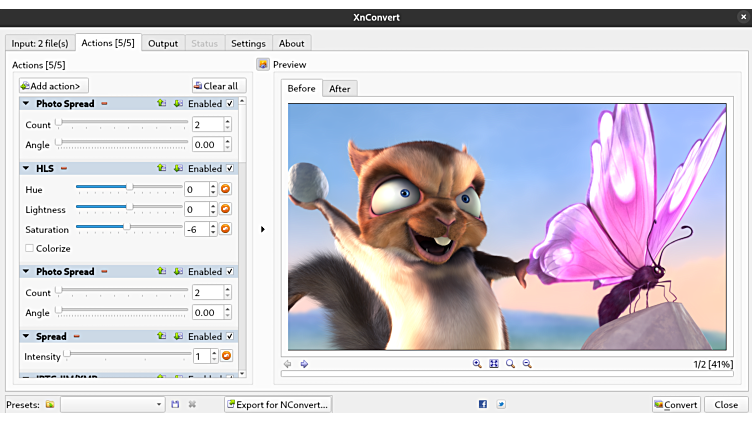Collapse the second Photo Spread section
Screen dimensions: 752x423
point(26,271)
